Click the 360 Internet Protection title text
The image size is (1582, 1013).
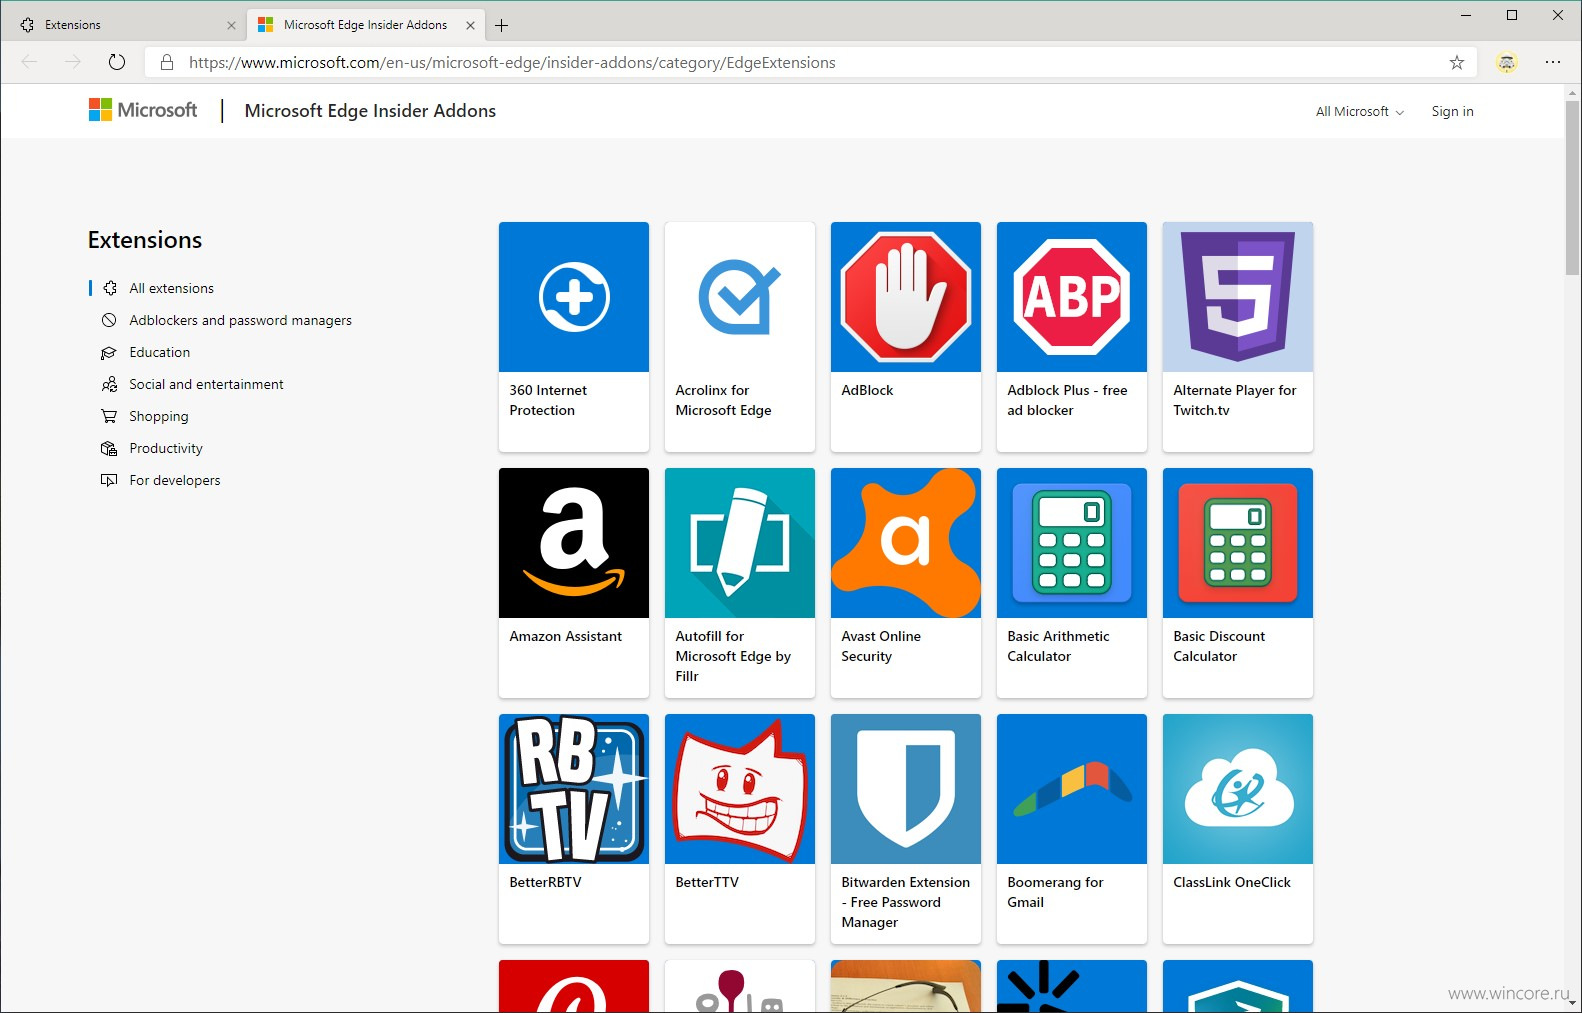[x=548, y=400]
